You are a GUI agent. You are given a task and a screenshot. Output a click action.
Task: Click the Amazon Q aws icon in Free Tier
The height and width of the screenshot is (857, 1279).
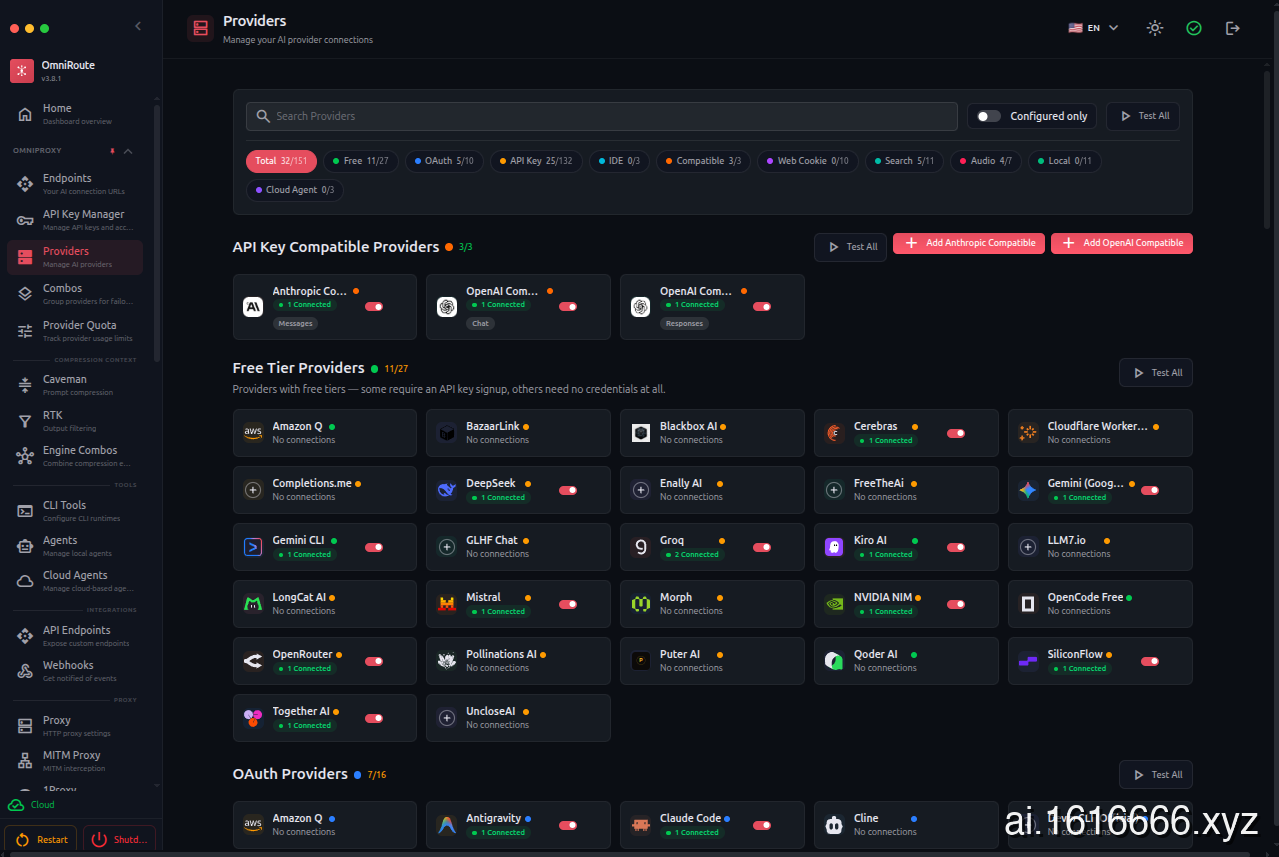click(253, 433)
